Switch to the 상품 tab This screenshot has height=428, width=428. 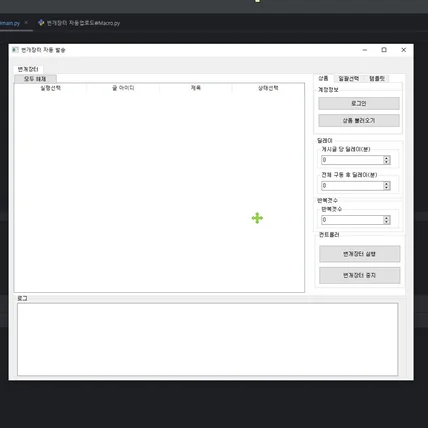pyautogui.click(x=323, y=78)
